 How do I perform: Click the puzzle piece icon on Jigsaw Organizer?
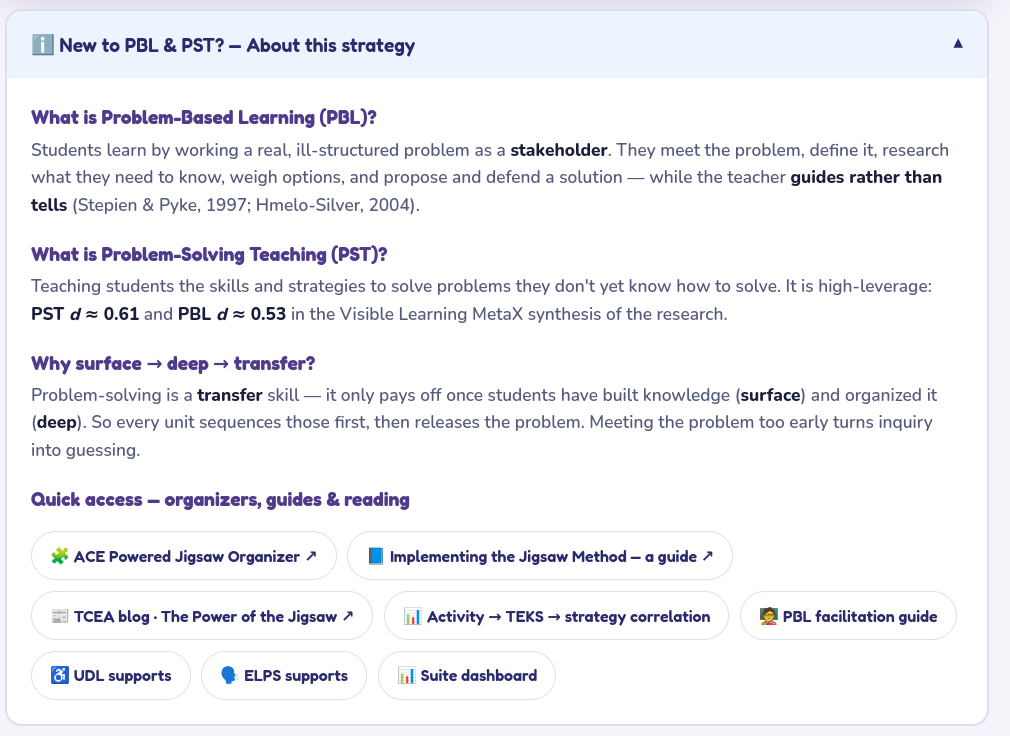coord(59,556)
